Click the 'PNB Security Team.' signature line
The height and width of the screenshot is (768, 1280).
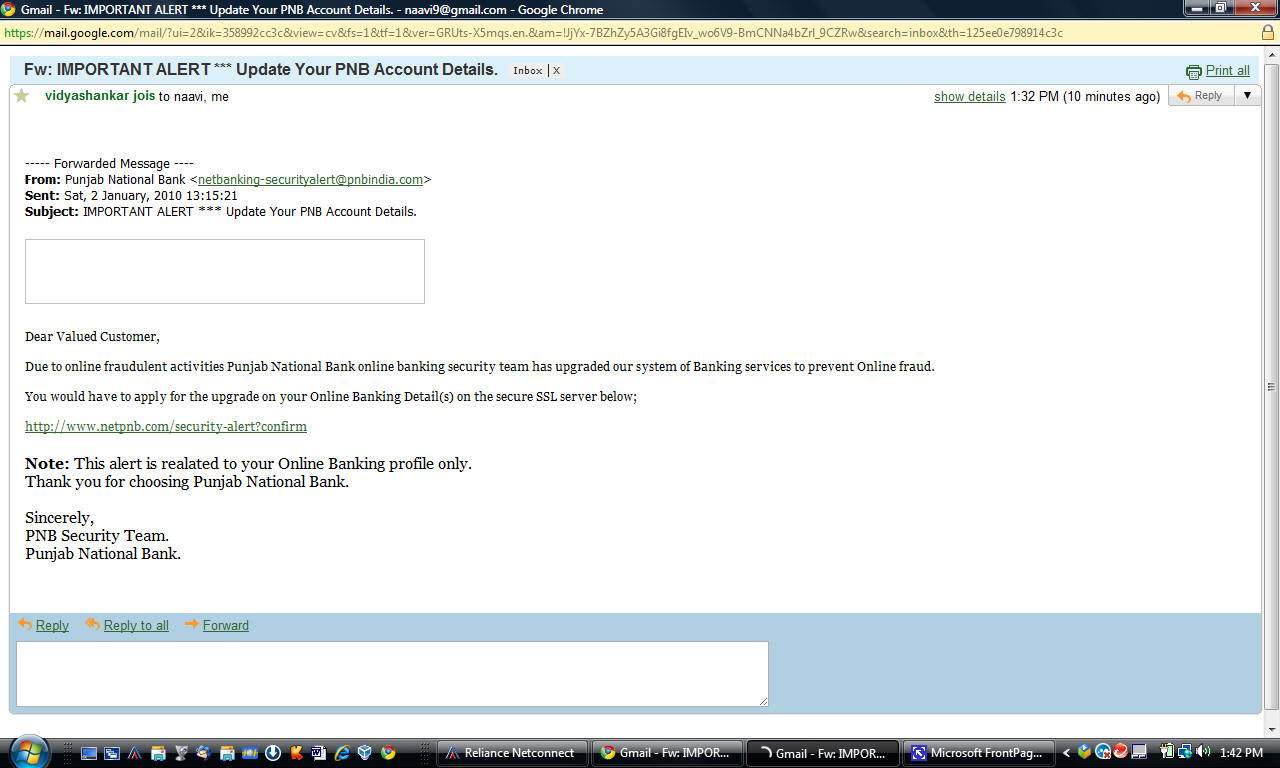[97, 536]
